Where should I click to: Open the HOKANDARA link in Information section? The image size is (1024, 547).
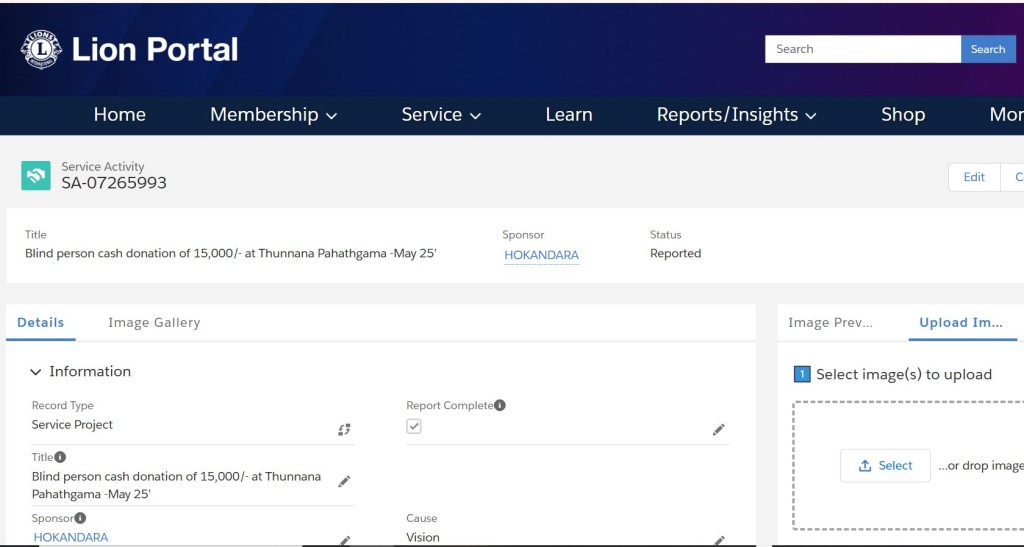71,537
